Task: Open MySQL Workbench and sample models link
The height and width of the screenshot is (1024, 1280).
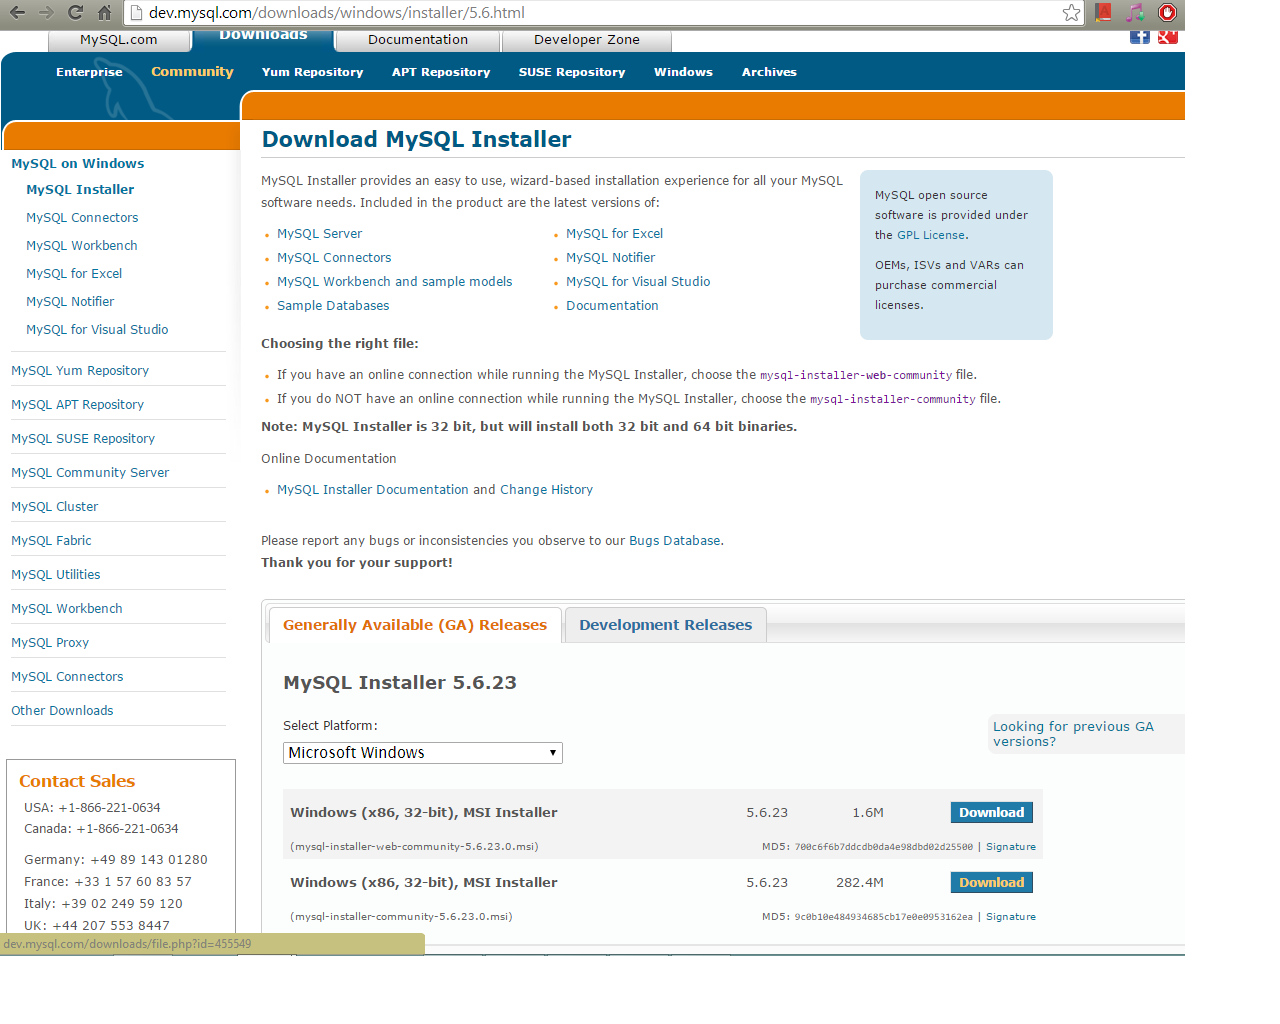Action: click(x=395, y=282)
